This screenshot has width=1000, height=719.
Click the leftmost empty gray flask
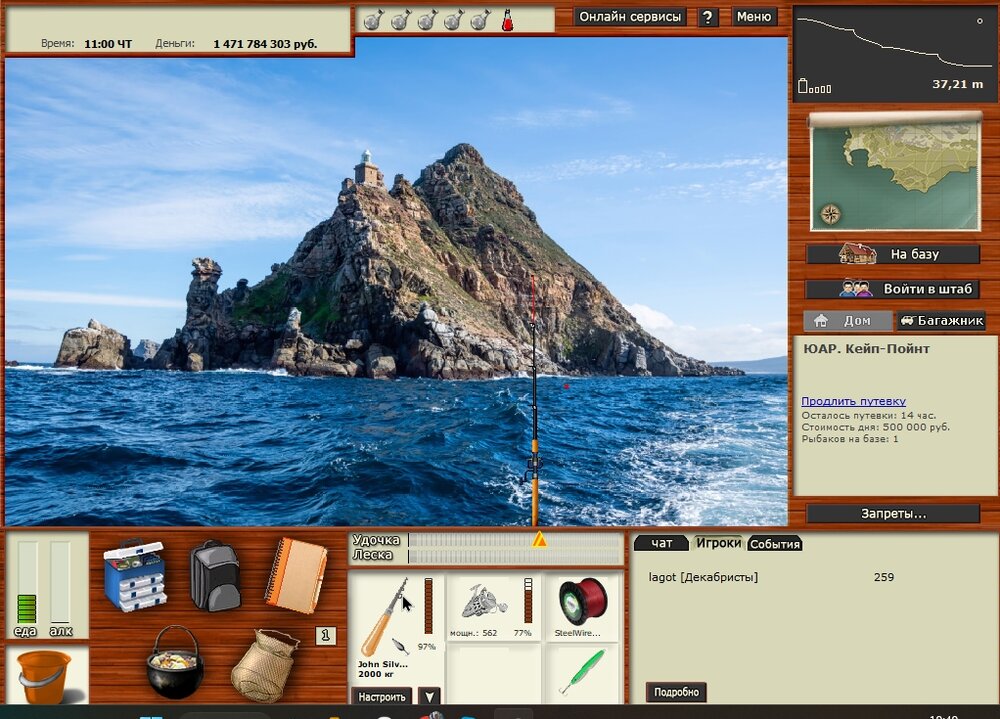click(372, 20)
